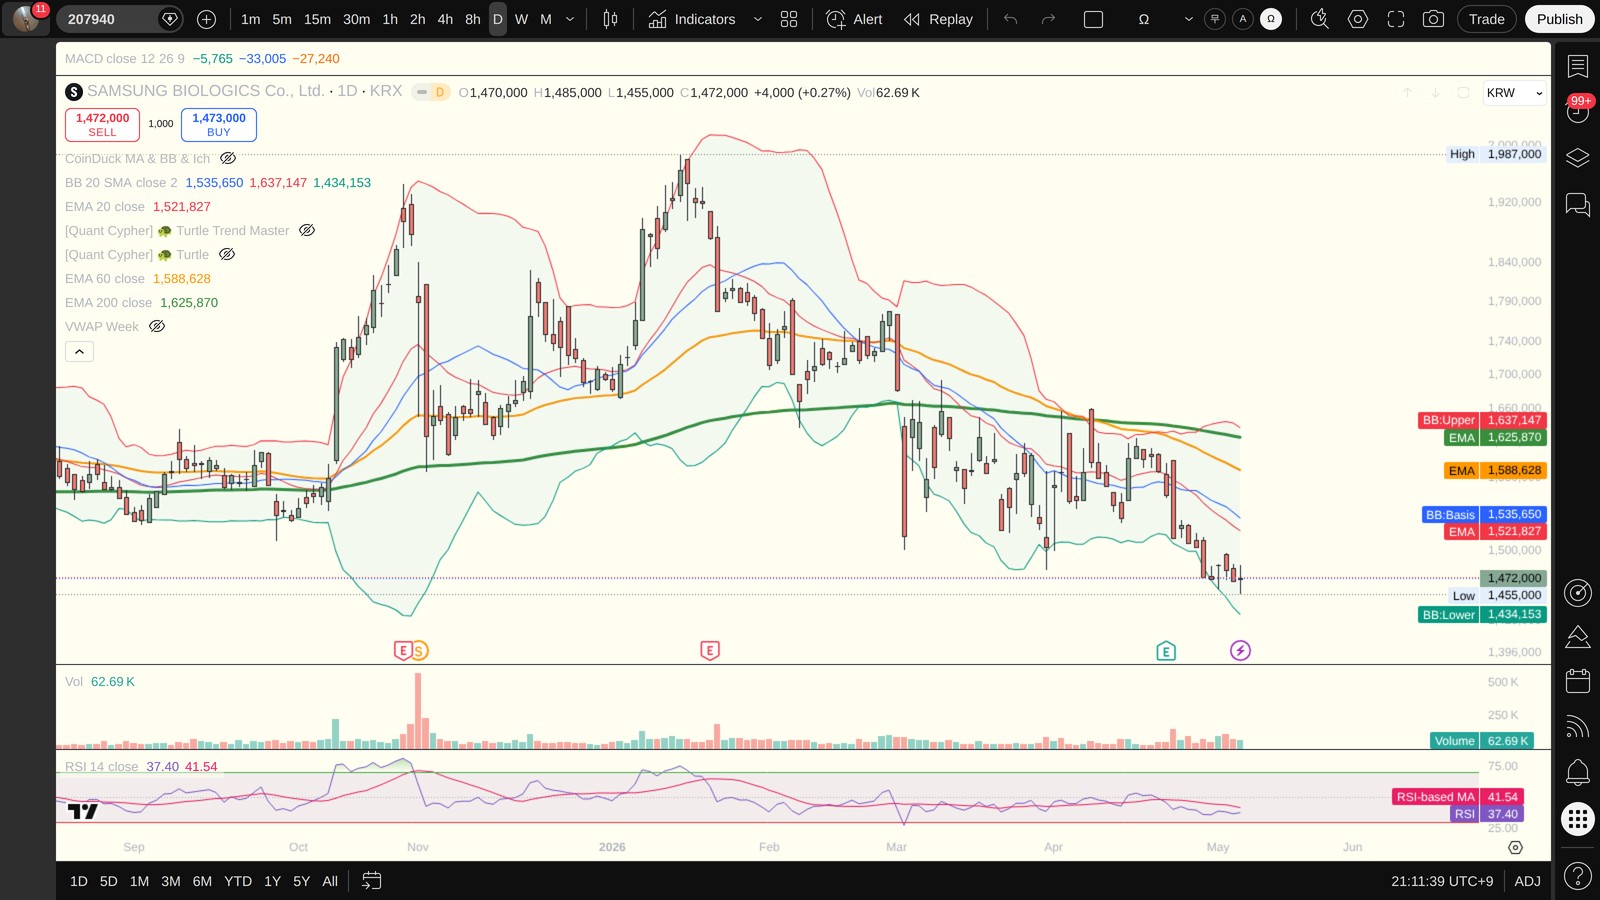Click the green E marker near Apr
This screenshot has width=1600, height=900.
click(x=1166, y=651)
